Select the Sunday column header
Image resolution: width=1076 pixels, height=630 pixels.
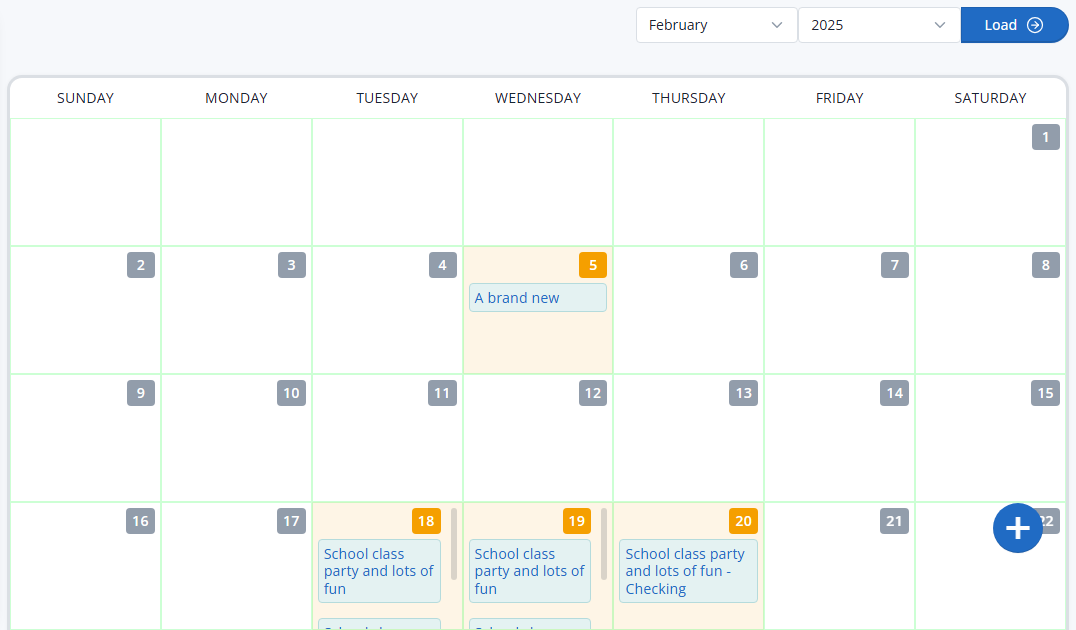pyautogui.click(x=85, y=97)
